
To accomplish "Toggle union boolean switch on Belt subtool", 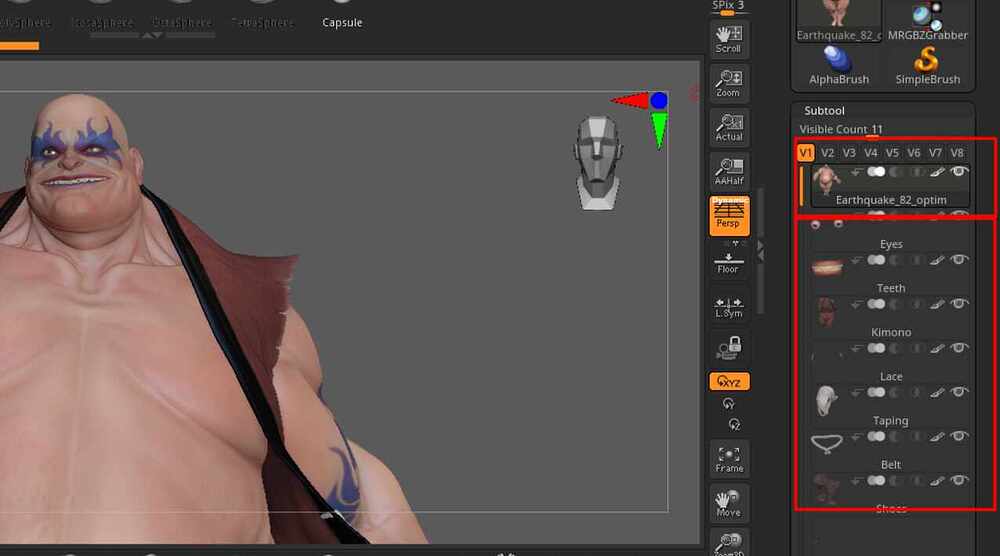I will 876,436.
